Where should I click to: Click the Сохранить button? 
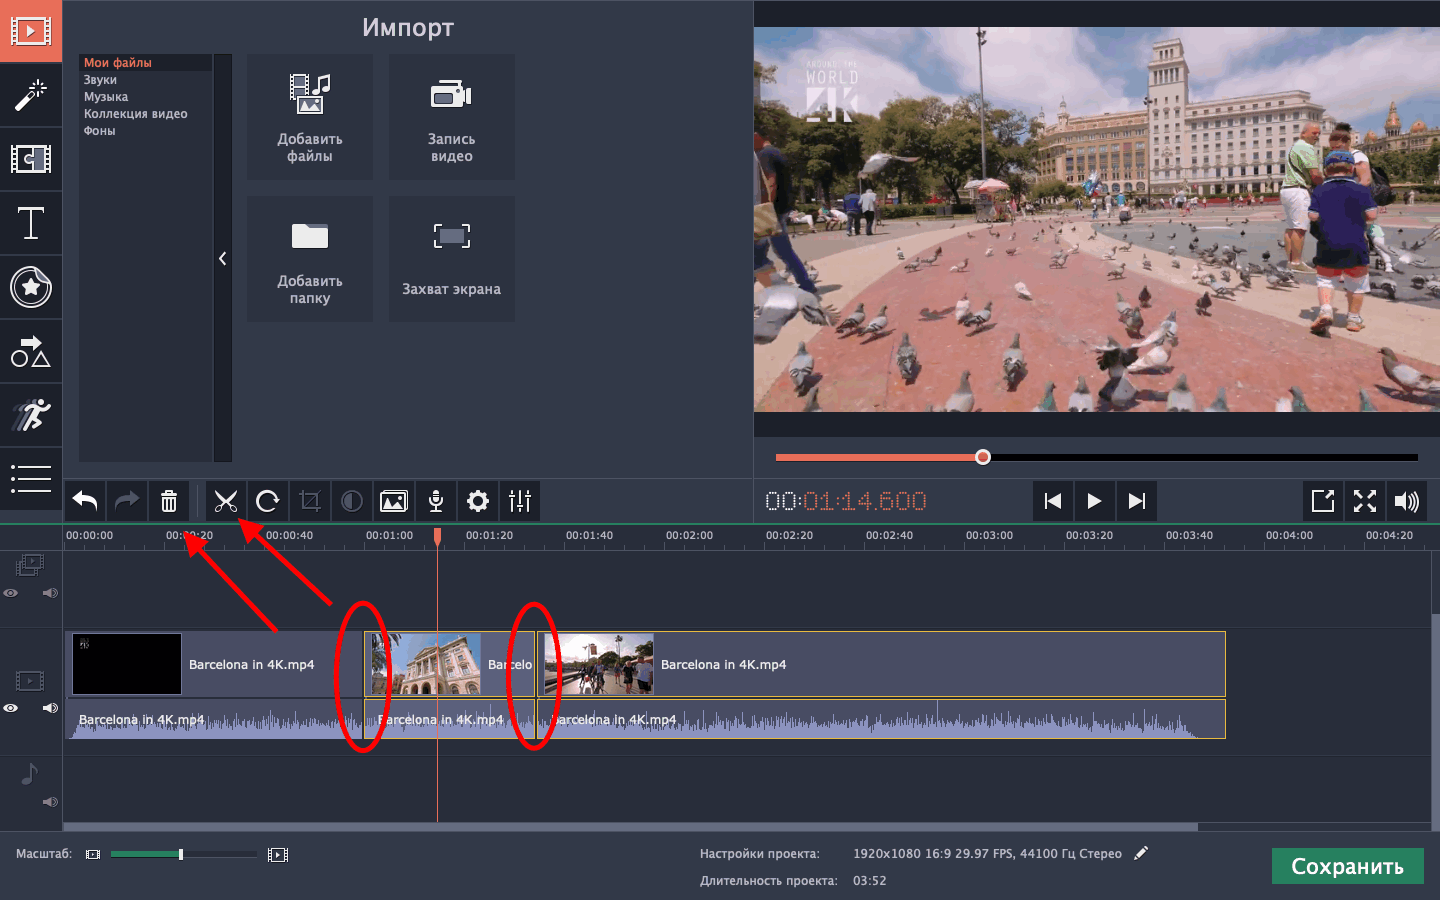tap(1347, 866)
